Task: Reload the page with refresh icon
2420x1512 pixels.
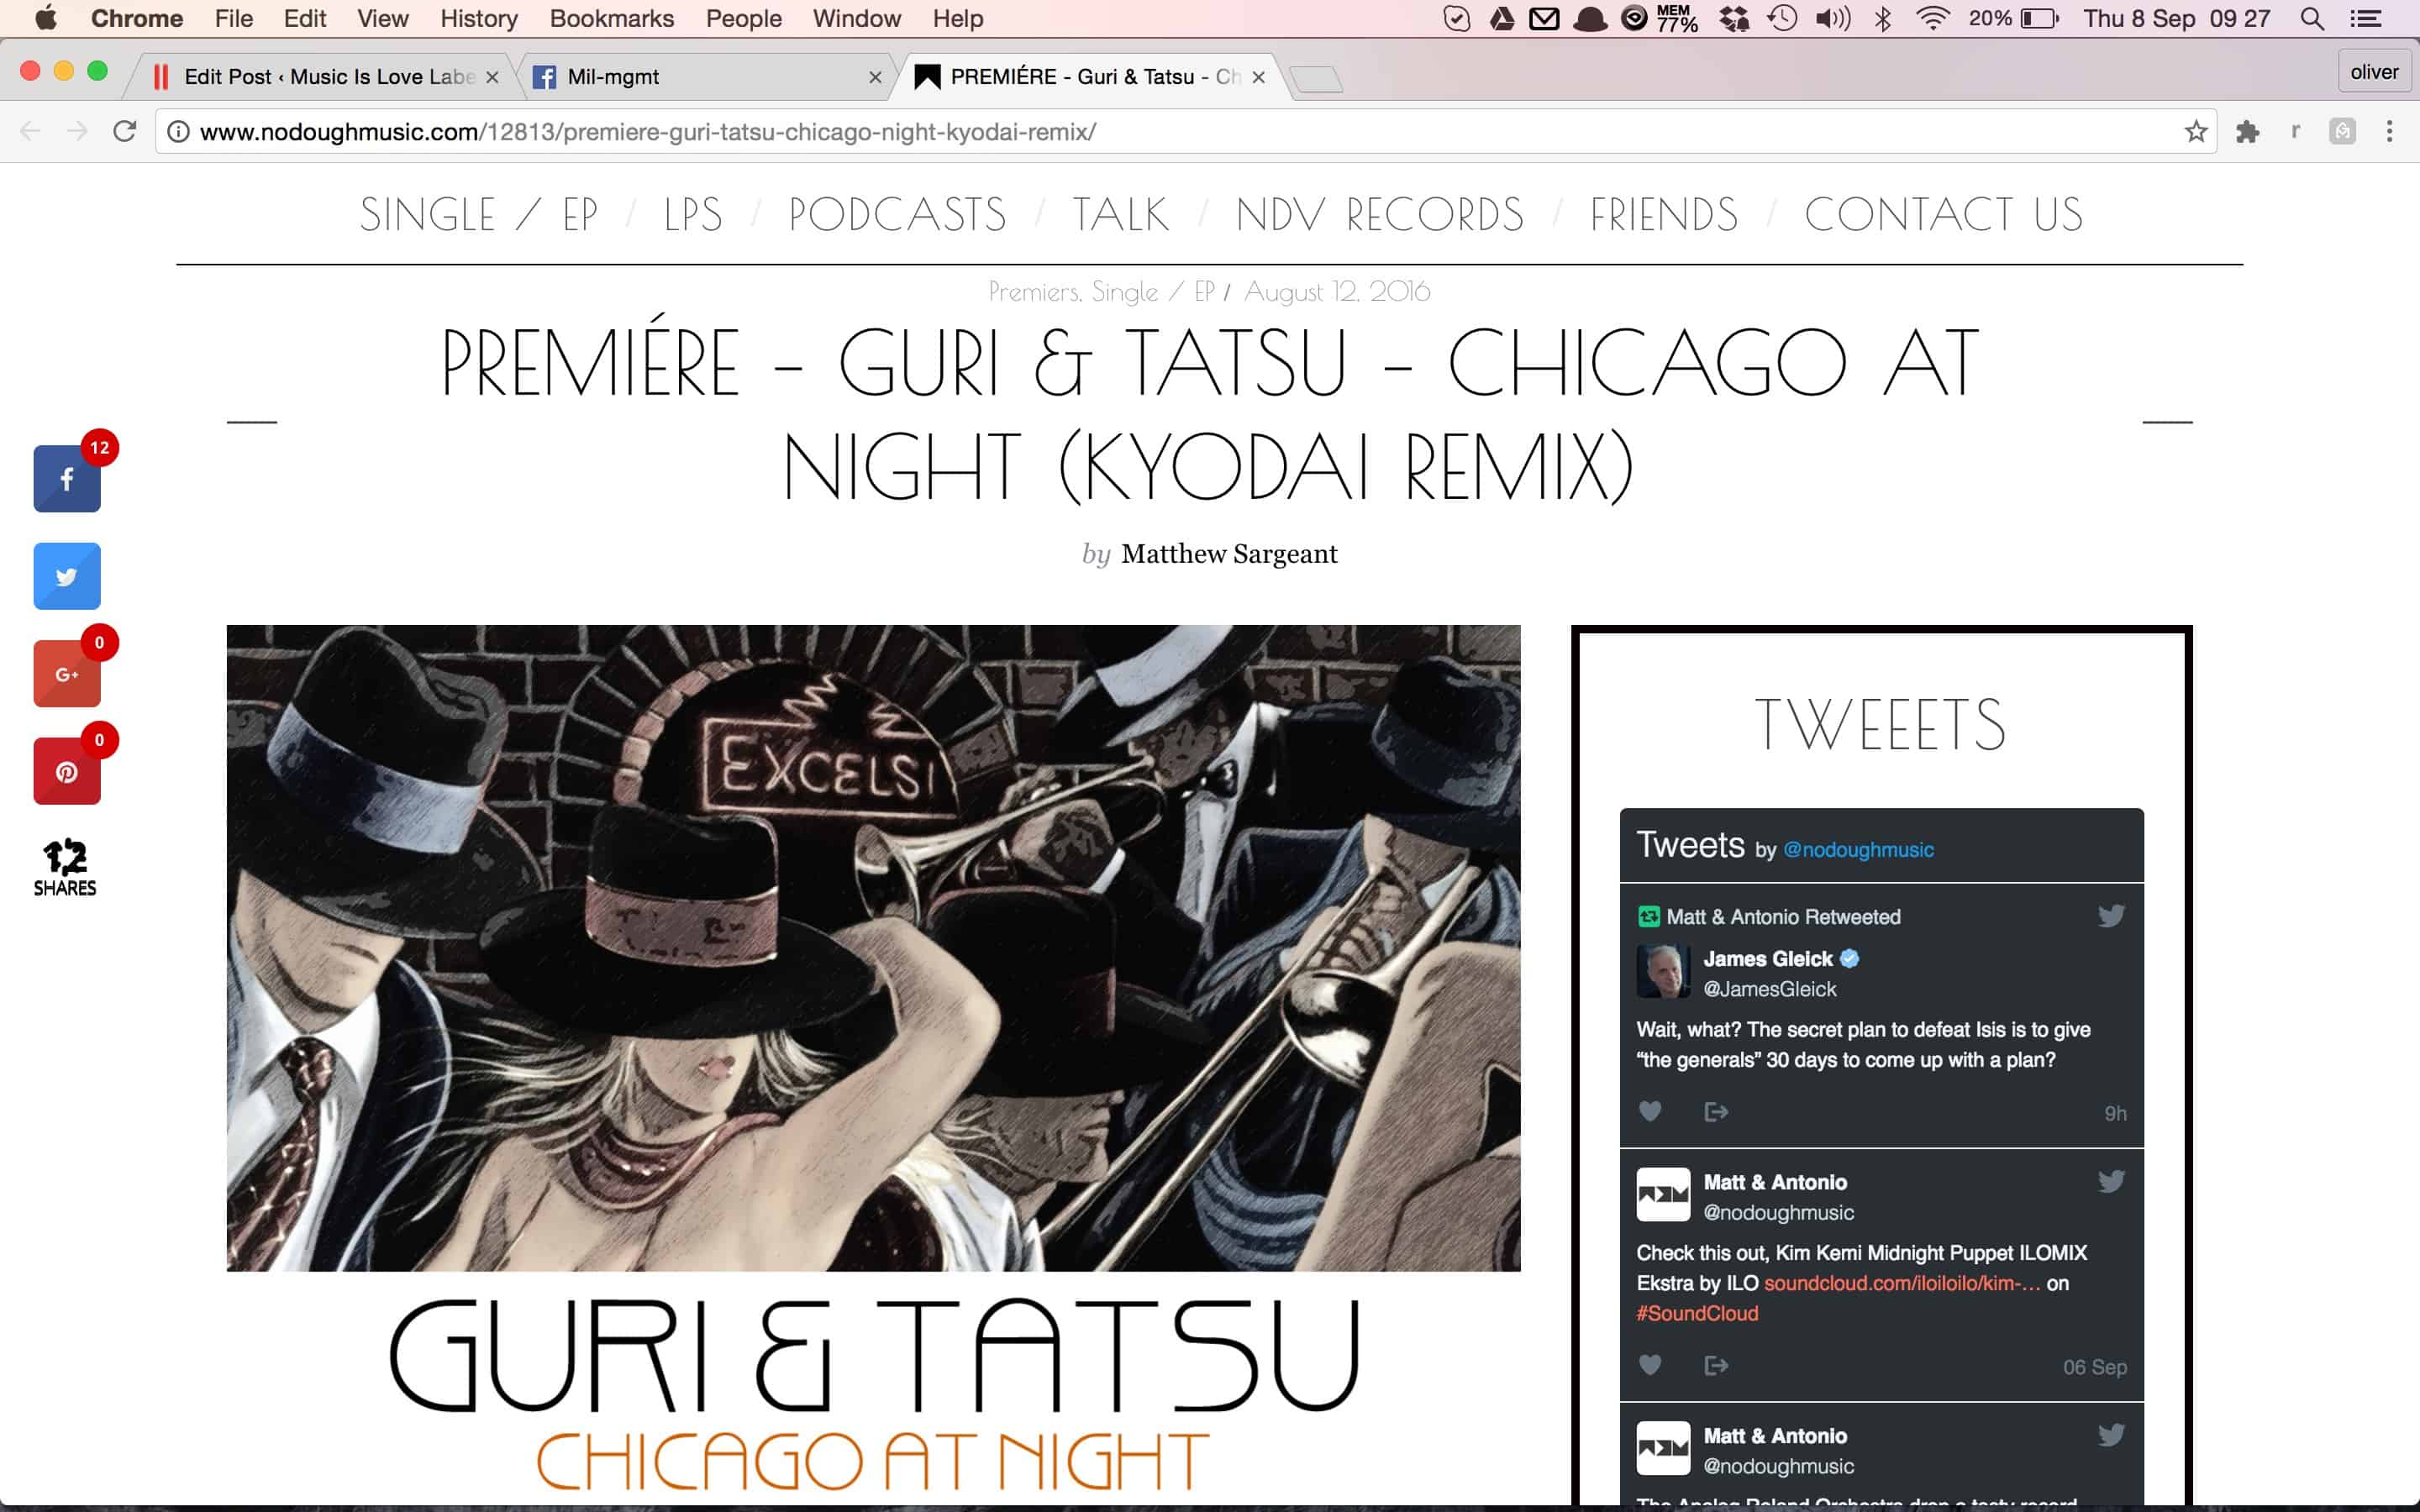Action: 124,131
